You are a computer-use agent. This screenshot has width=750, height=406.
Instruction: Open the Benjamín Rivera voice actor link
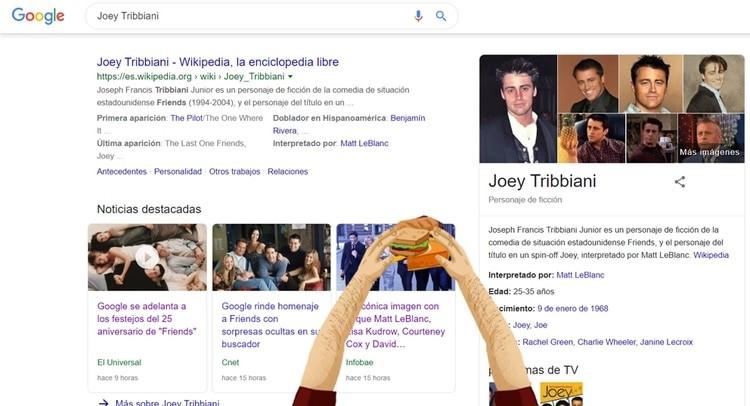coord(349,124)
